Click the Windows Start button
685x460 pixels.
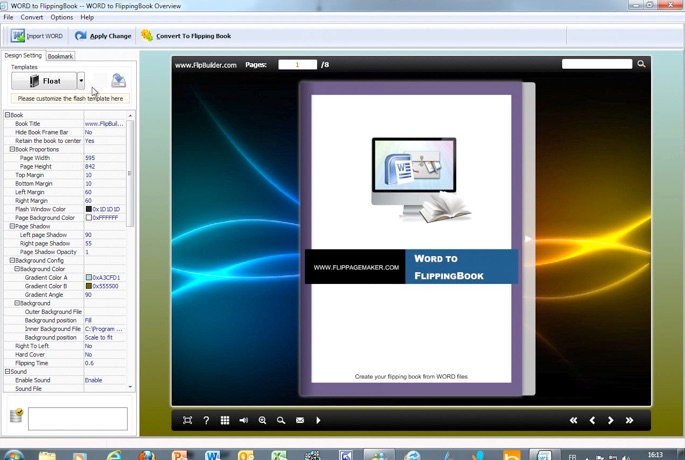[x=14, y=455]
